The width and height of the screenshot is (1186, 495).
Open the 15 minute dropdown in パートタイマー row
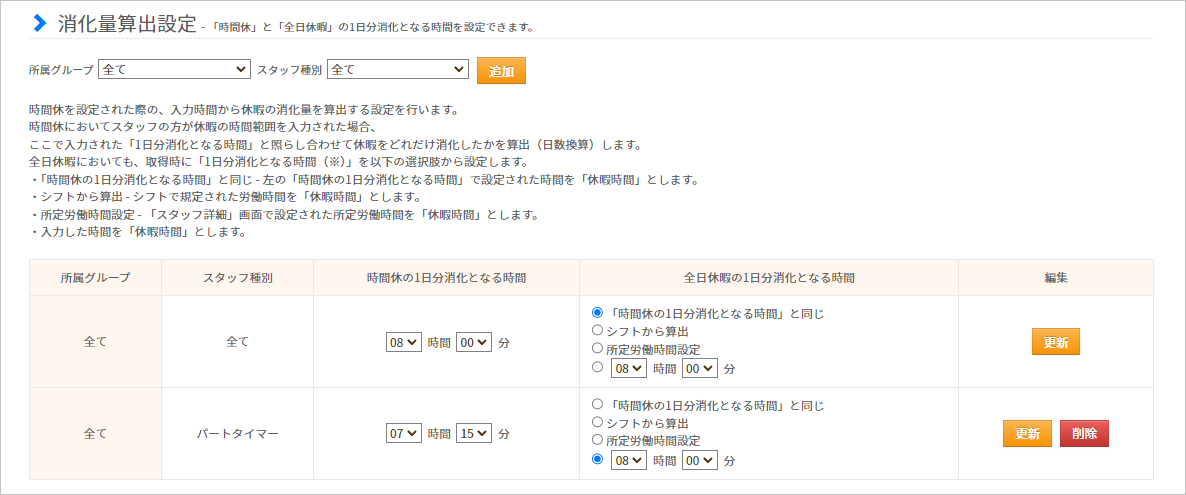tap(474, 434)
